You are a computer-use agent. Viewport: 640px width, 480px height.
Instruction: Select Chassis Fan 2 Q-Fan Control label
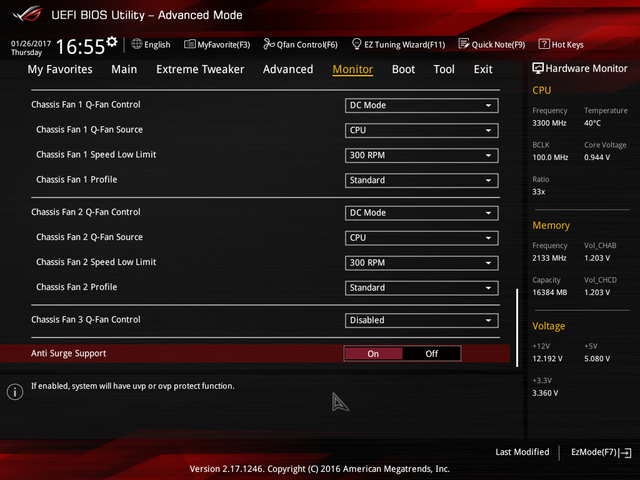86,212
